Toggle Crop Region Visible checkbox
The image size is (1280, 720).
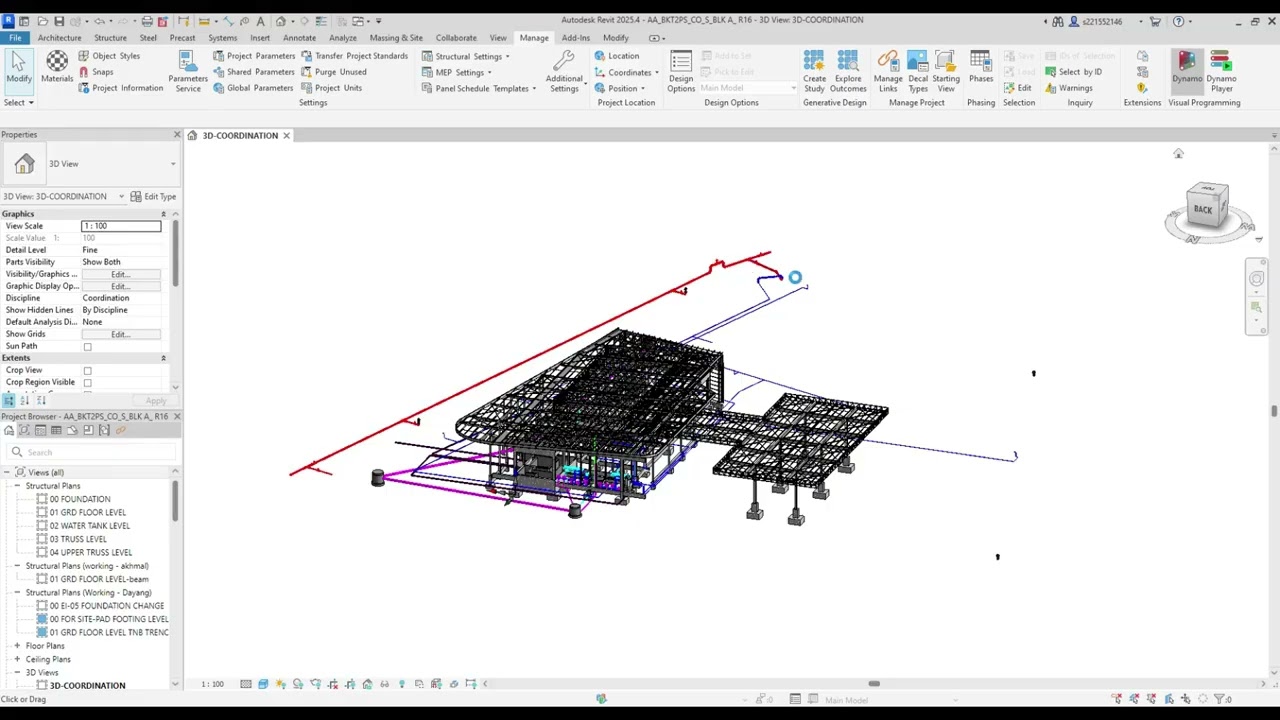87,383
